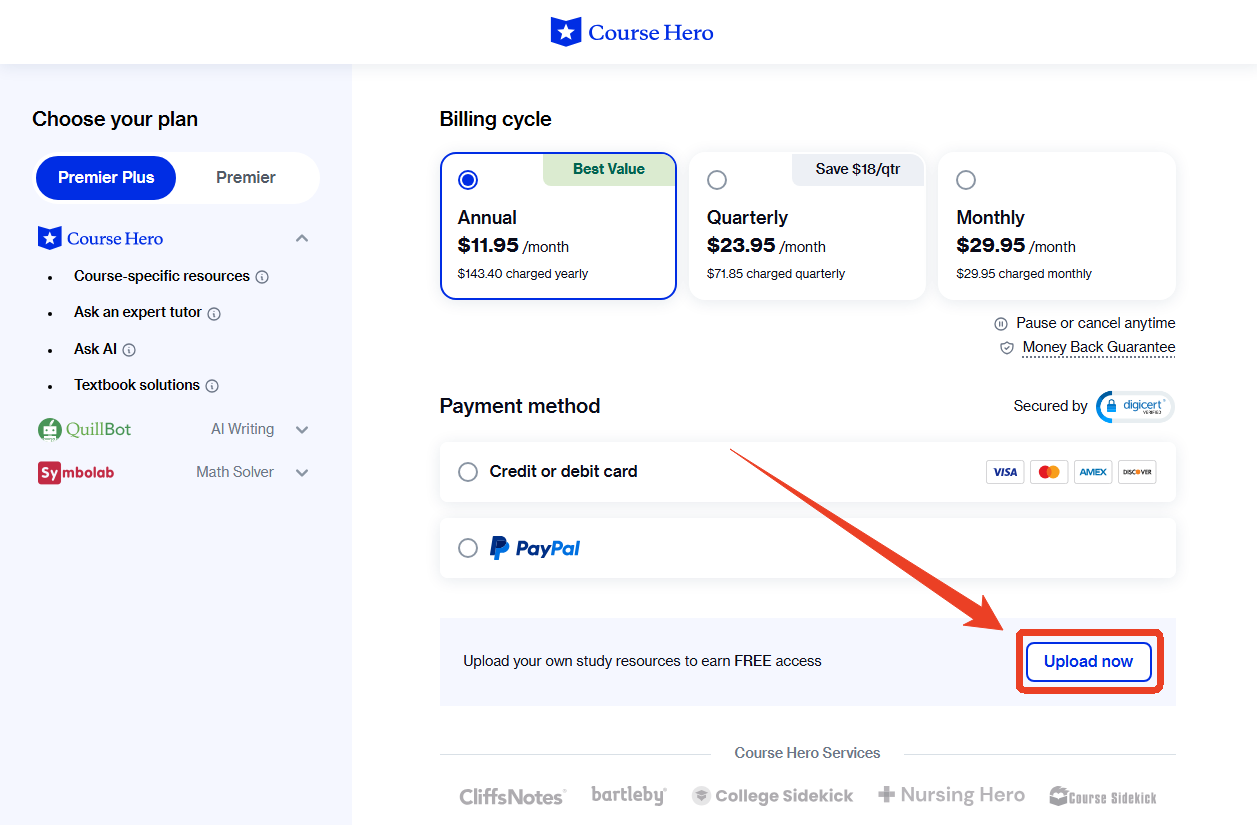Click the Course Sidekick logo
1257x825 pixels.
point(1103,797)
